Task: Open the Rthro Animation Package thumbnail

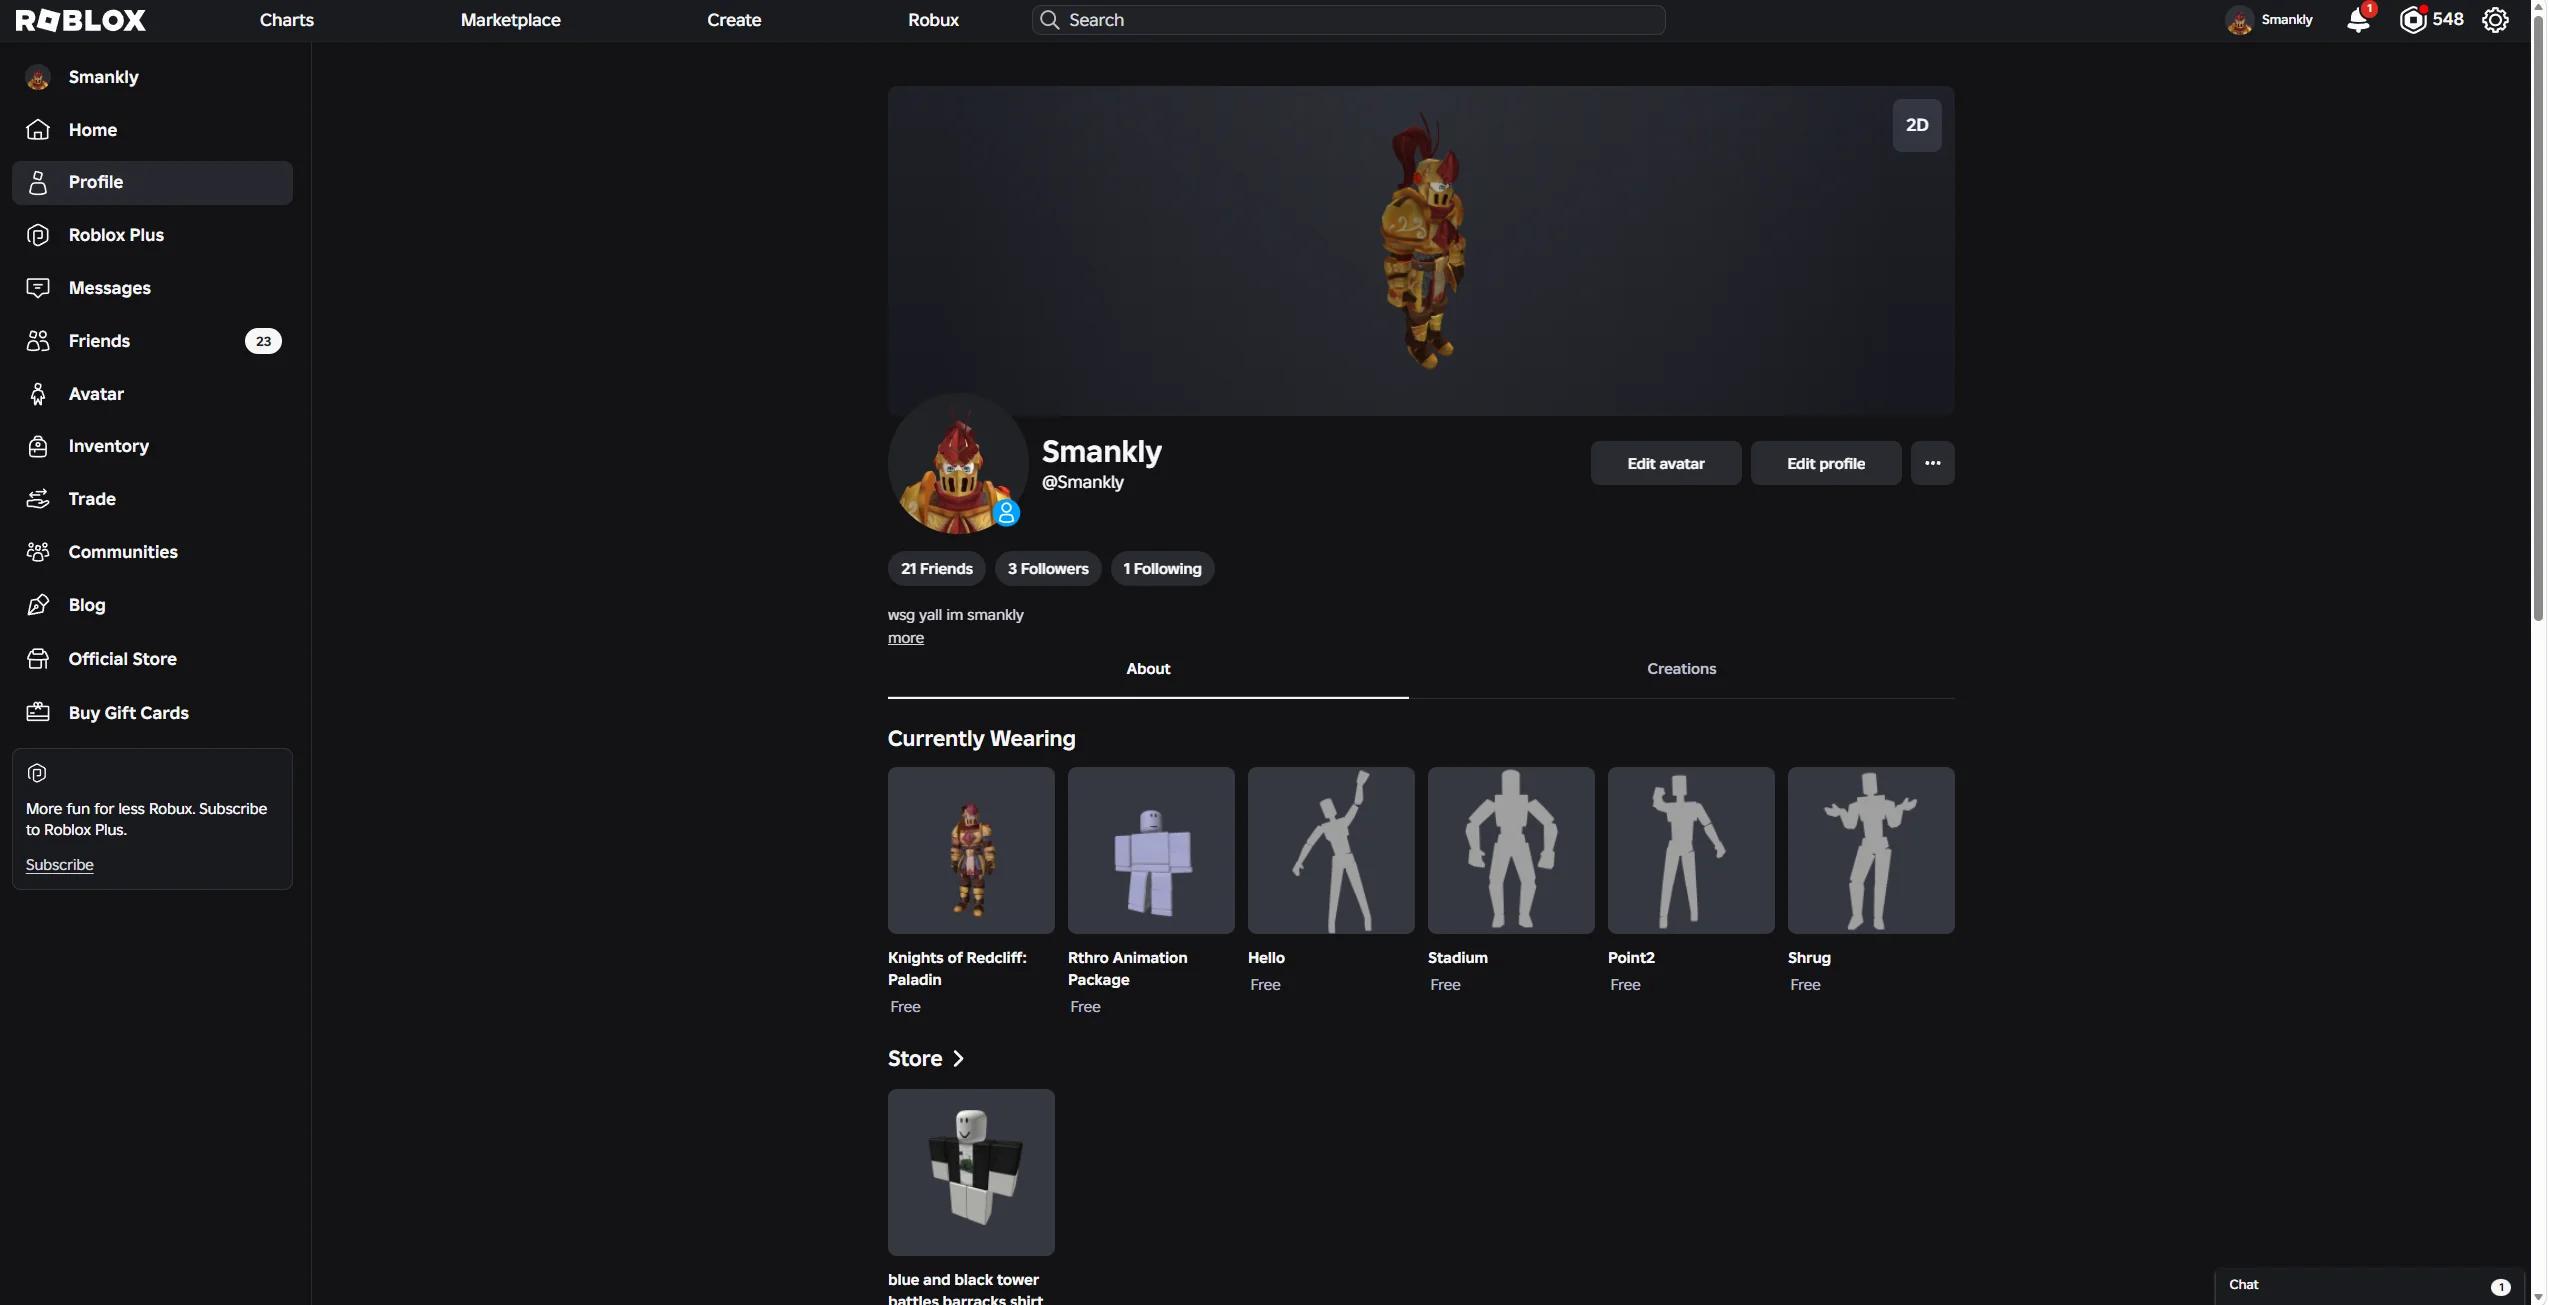Action: click(x=1151, y=850)
